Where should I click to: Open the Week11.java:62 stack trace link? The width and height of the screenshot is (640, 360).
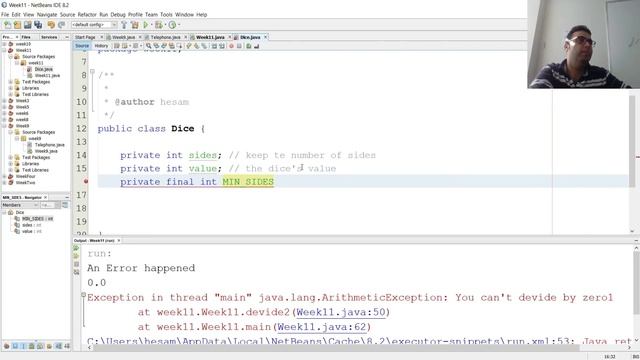[x=322, y=327]
